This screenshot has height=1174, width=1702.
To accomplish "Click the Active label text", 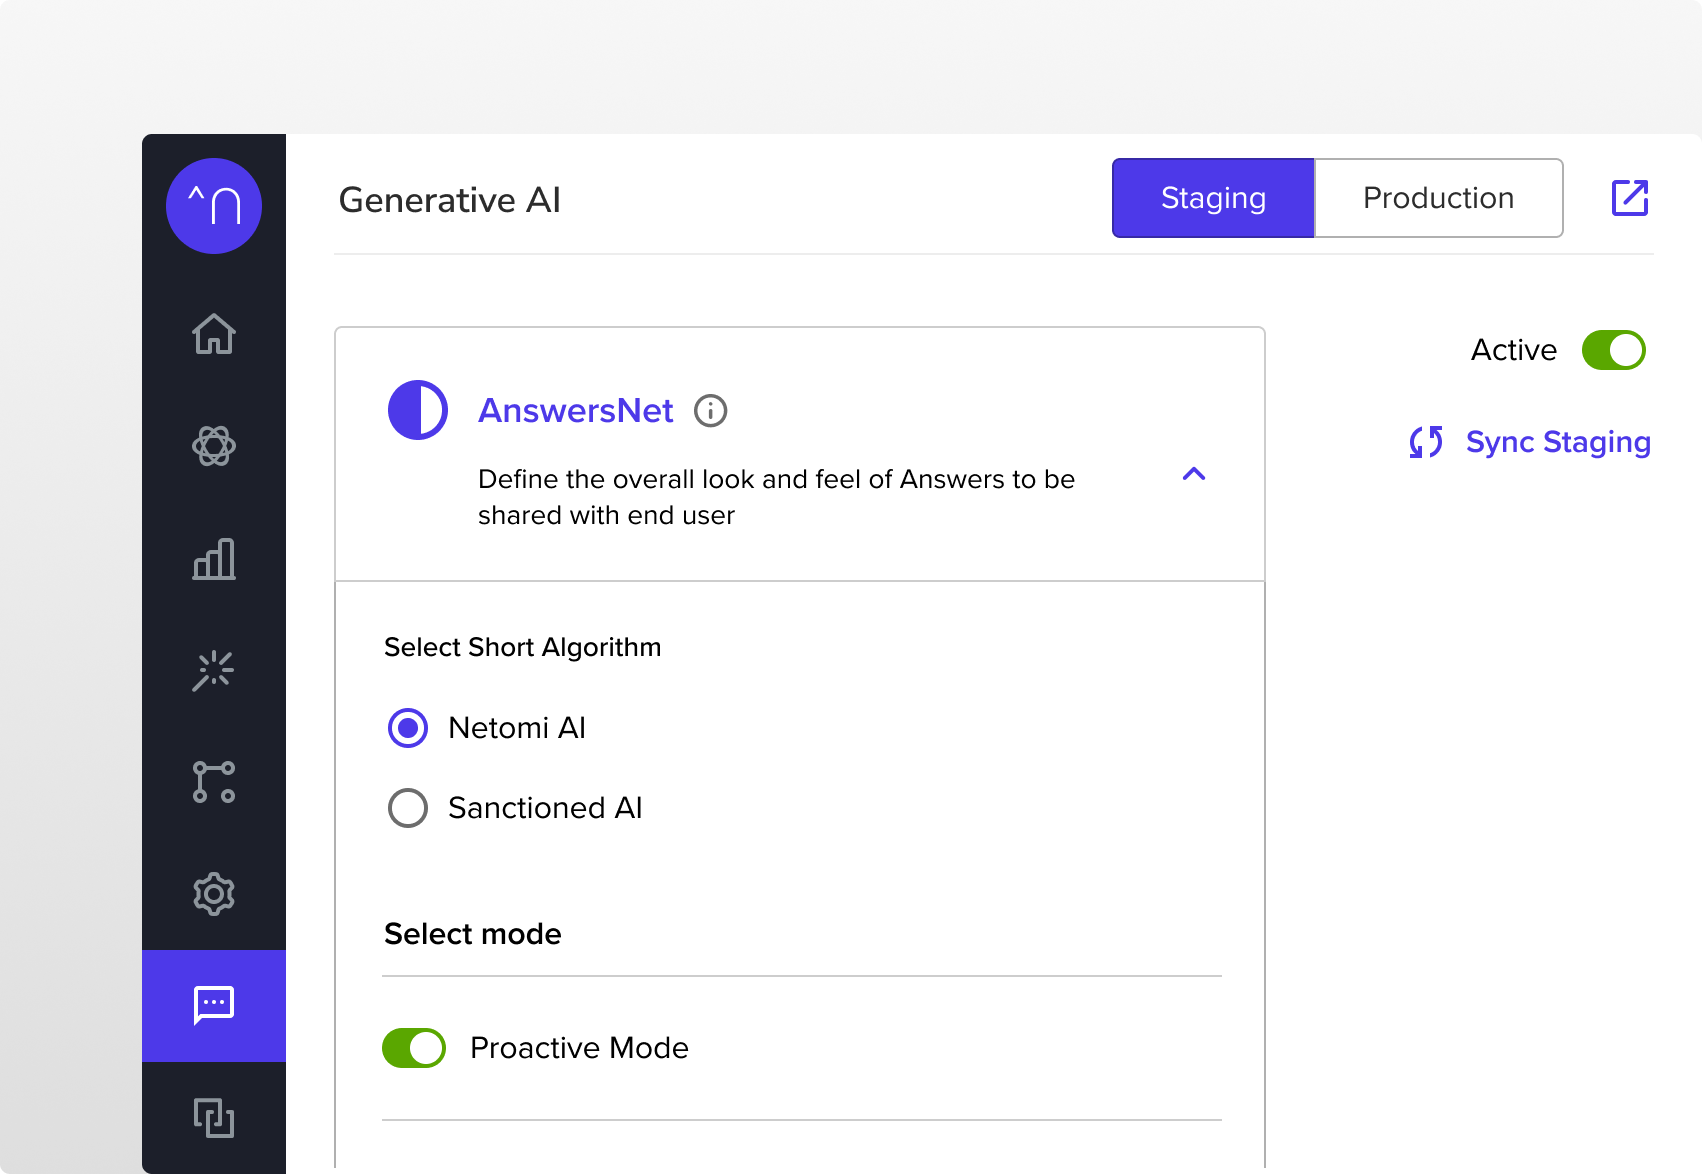I will tap(1514, 350).
